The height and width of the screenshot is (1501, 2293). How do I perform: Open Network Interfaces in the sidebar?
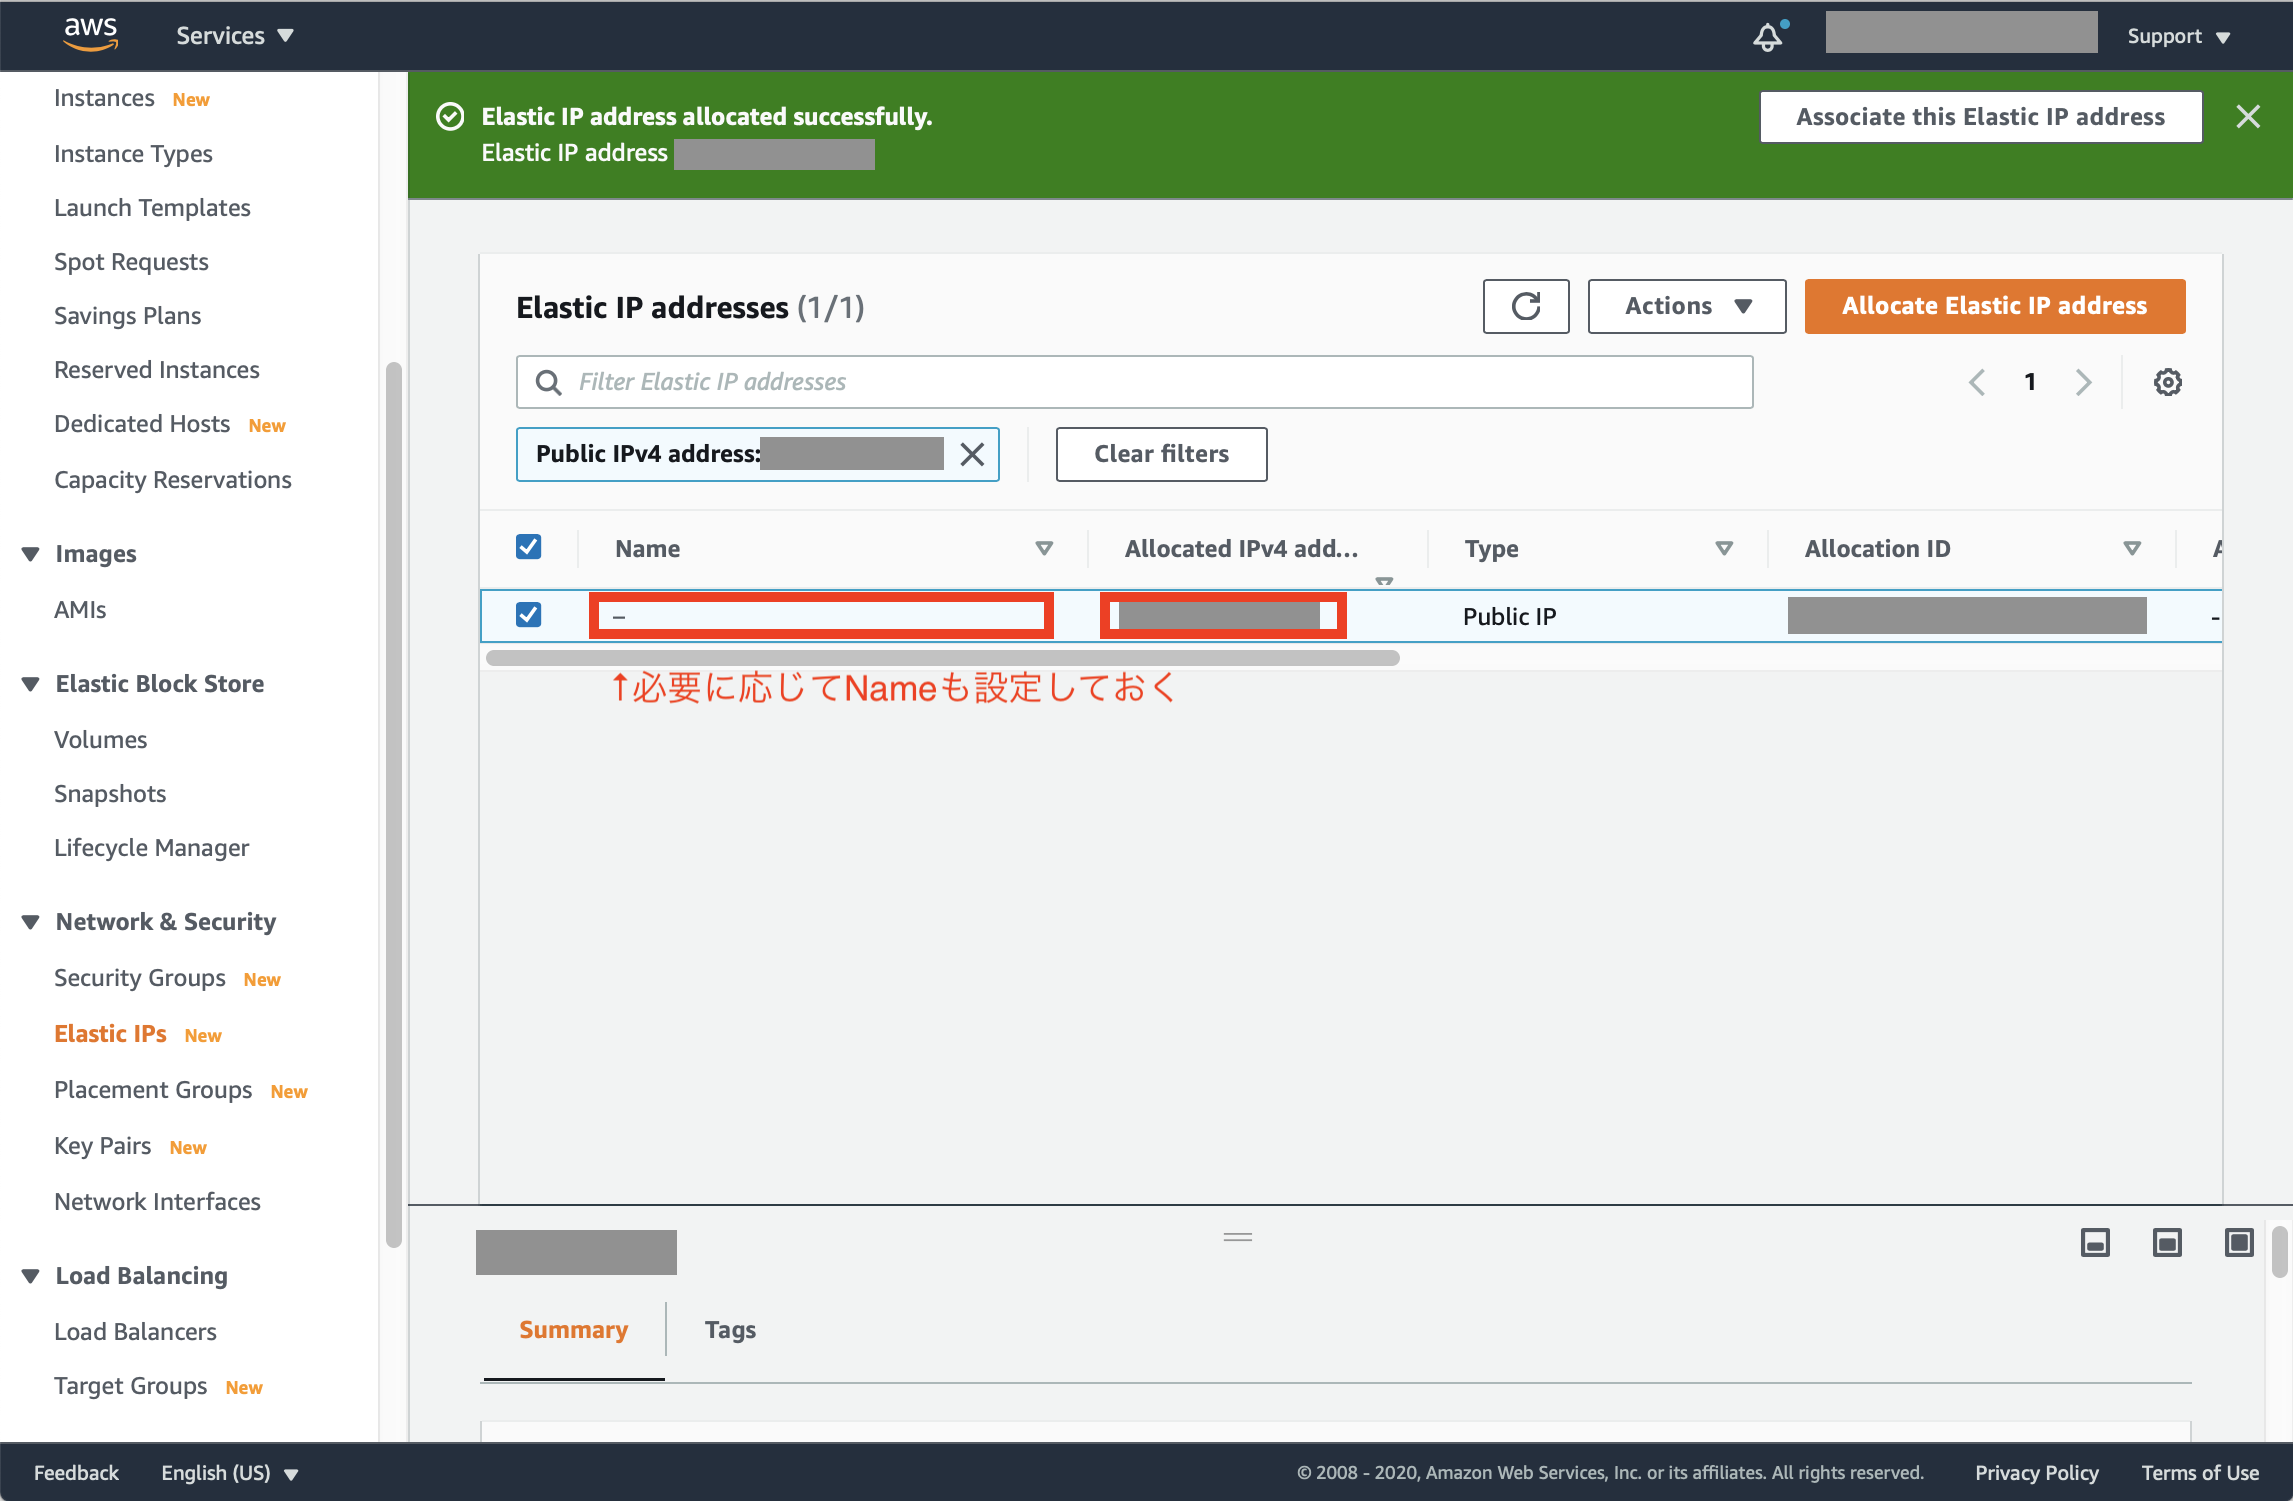tap(157, 1202)
